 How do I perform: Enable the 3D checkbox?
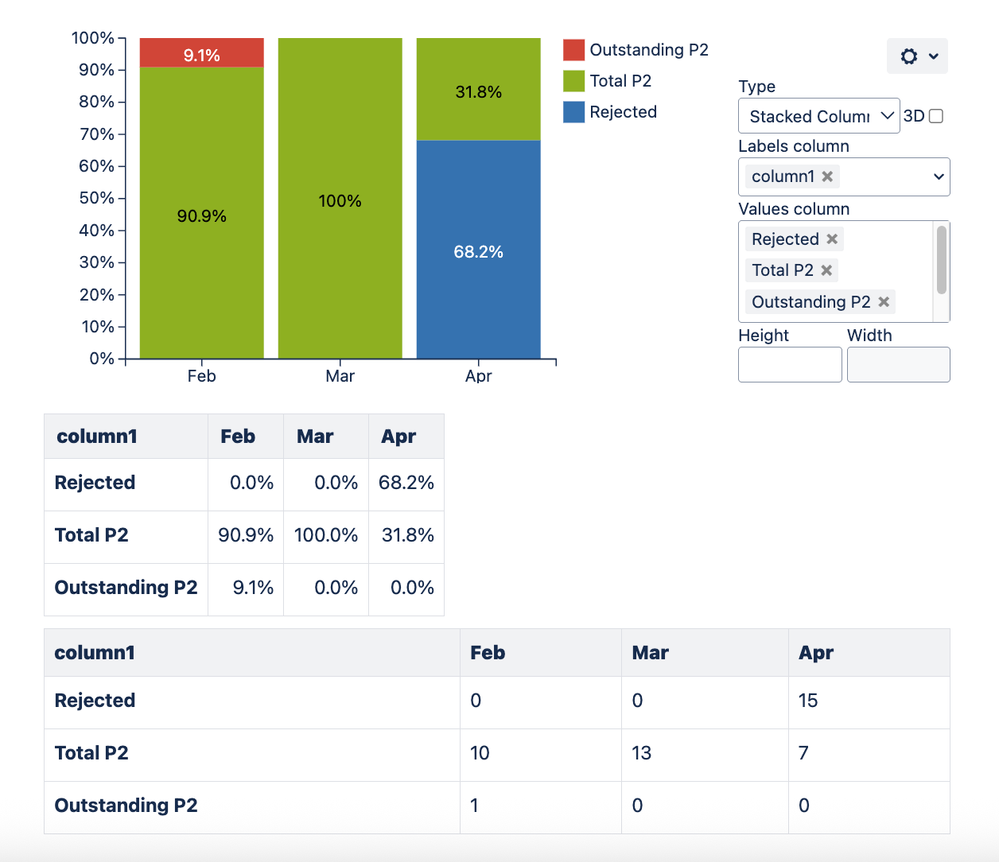tap(936, 116)
